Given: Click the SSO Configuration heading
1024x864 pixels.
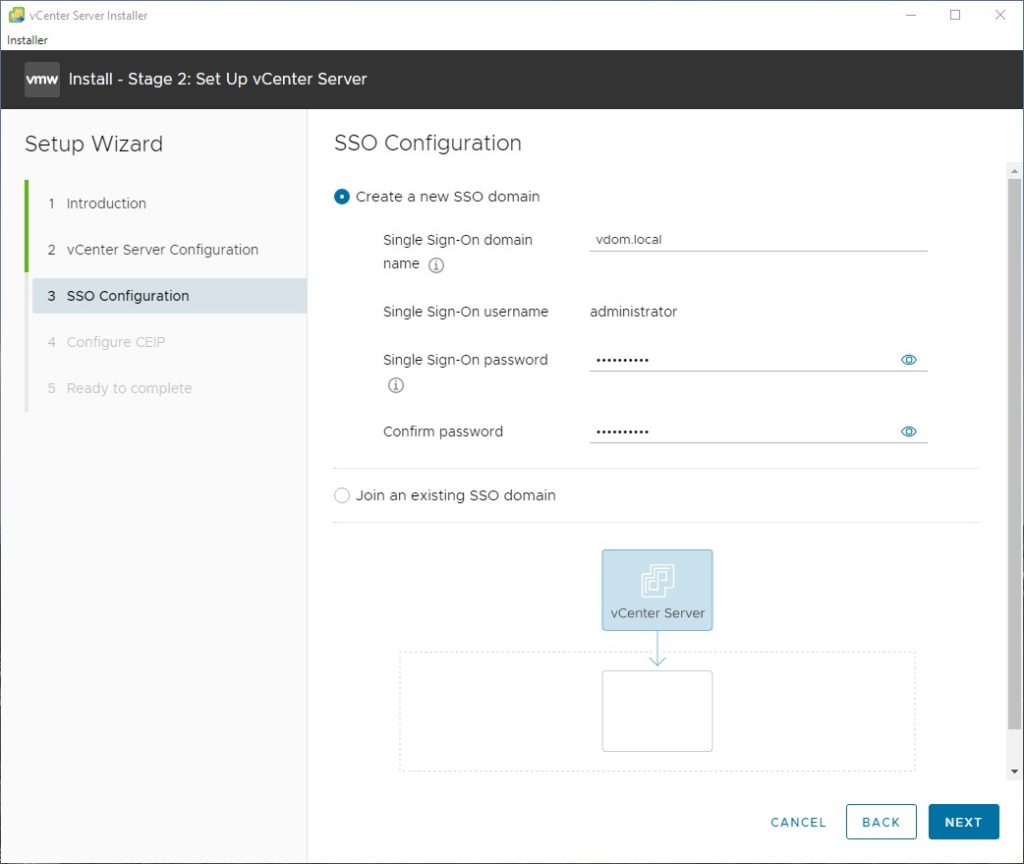Looking at the screenshot, I should point(428,143).
